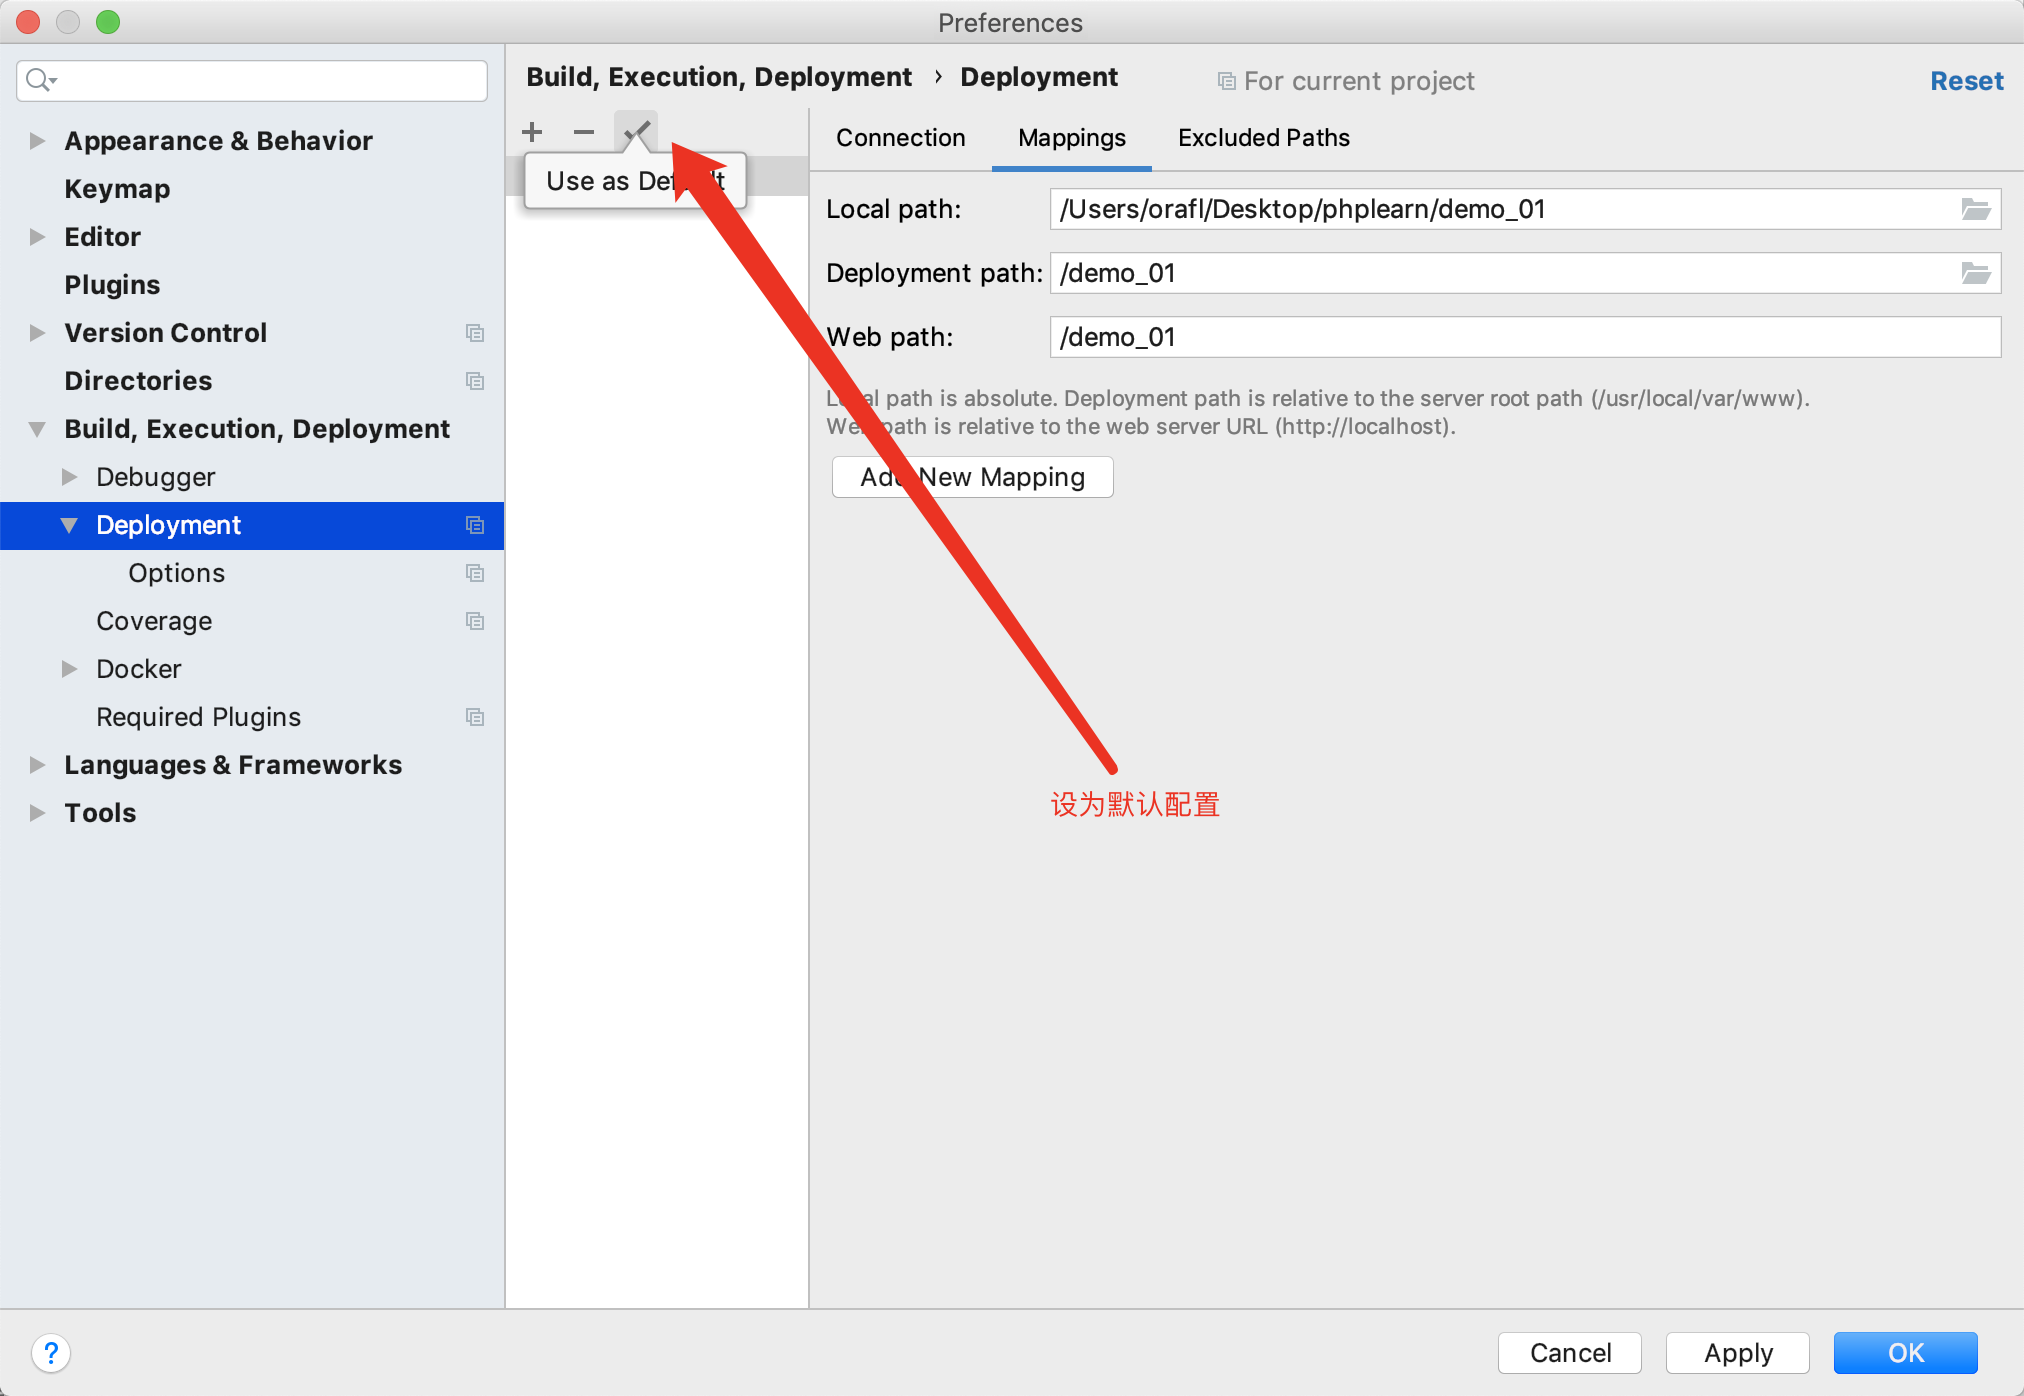Click the Cancel button
The height and width of the screenshot is (1396, 2024).
(1570, 1353)
